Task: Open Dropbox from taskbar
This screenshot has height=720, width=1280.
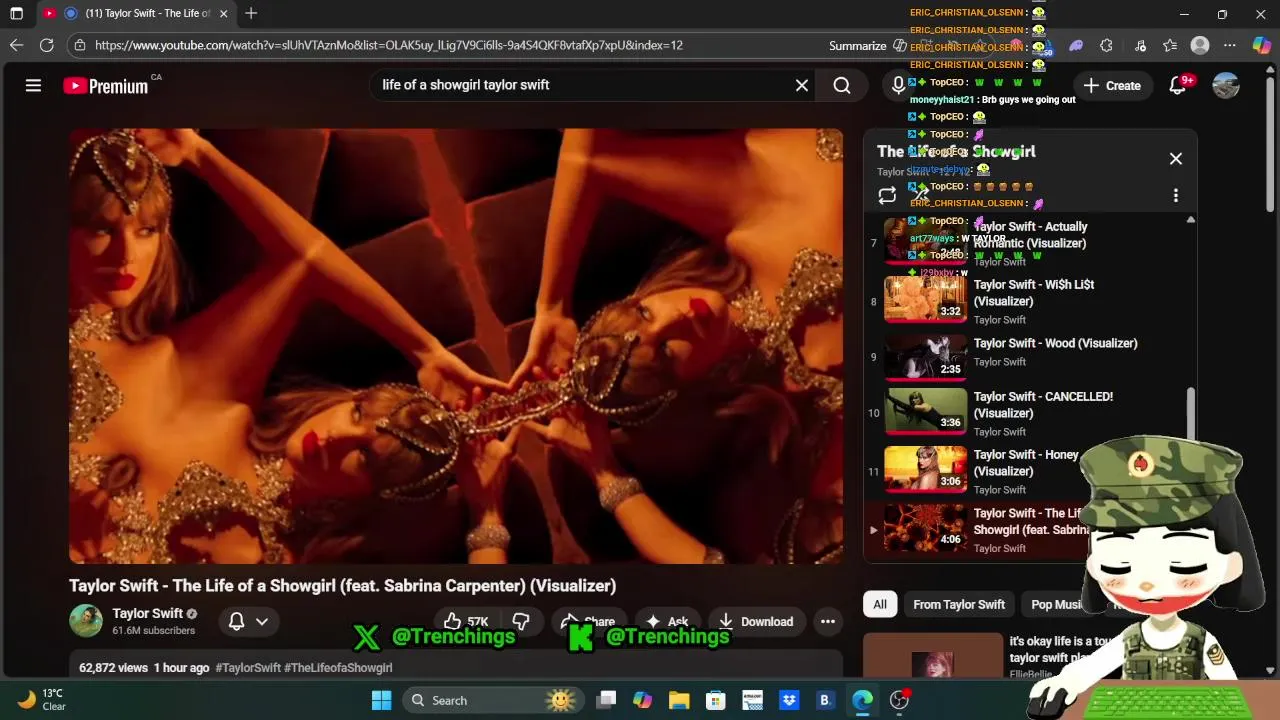Action: point(788,700)
